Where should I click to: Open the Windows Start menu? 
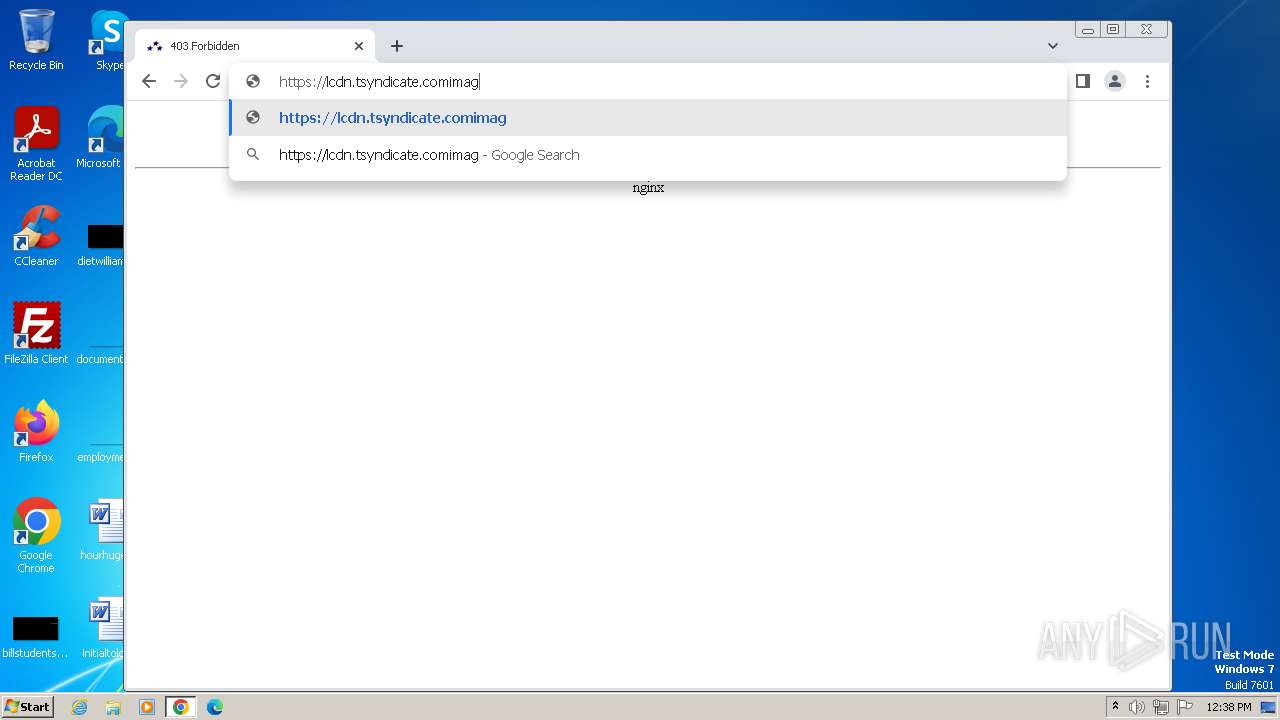pyautogui.click(x=28, y=706)
